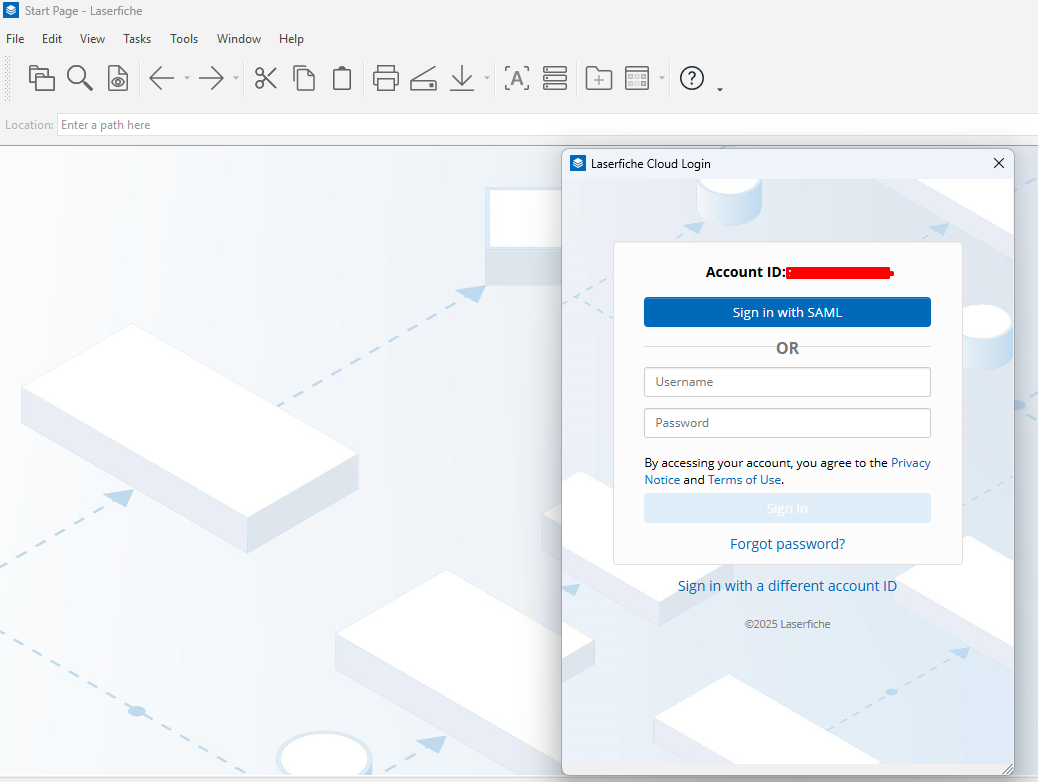Go back with the left arrow
Image resolution: width=1038 pixels, height=782 pixels.
[162, 78]
